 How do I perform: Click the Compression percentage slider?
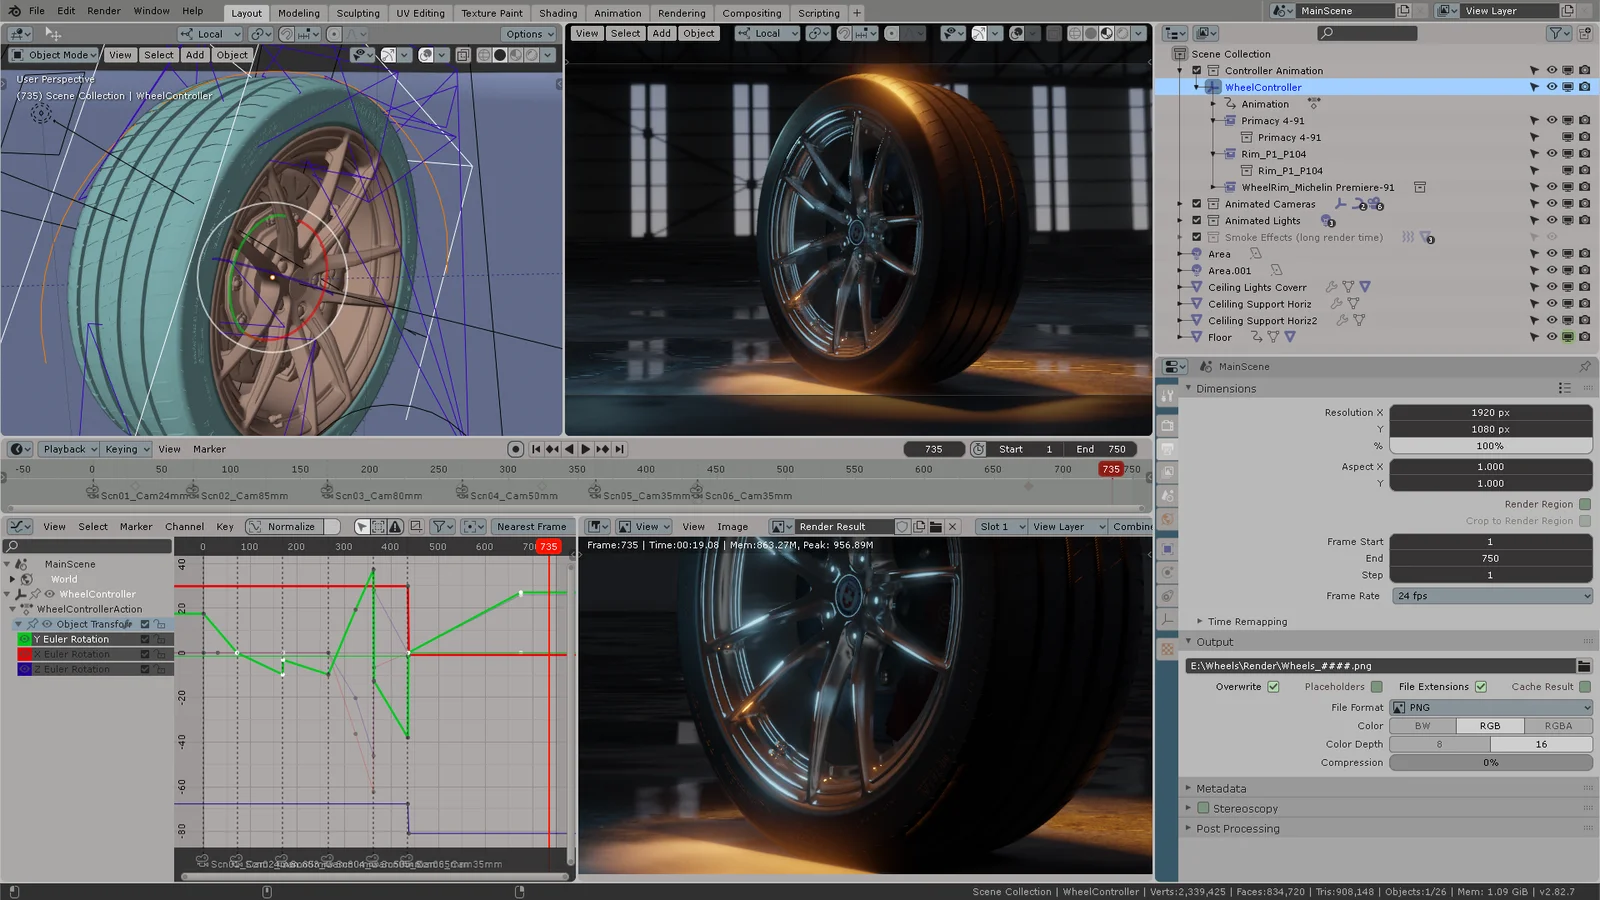[1490, 763]
